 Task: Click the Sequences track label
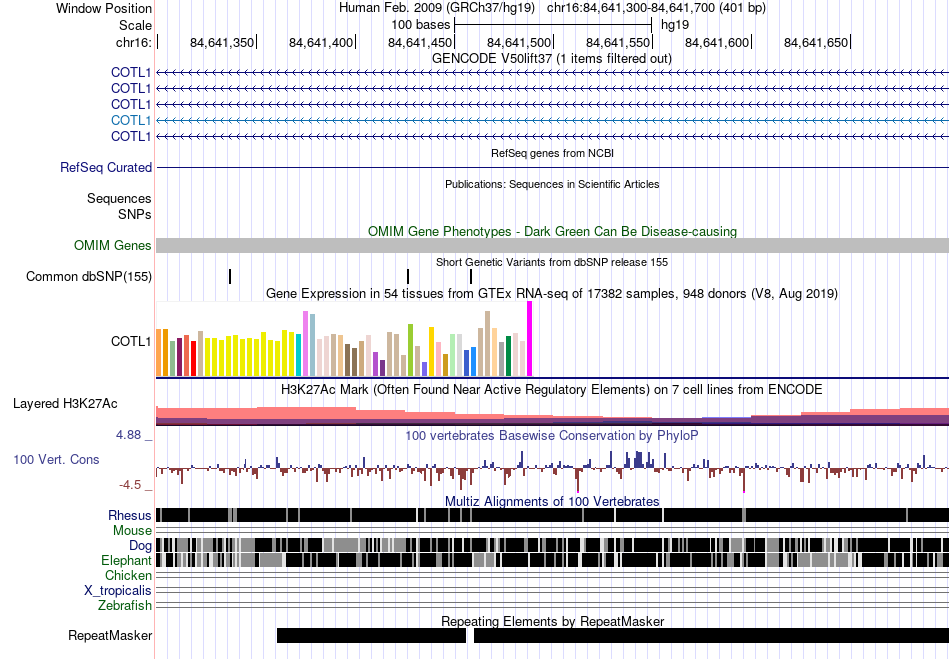point(119,199)
